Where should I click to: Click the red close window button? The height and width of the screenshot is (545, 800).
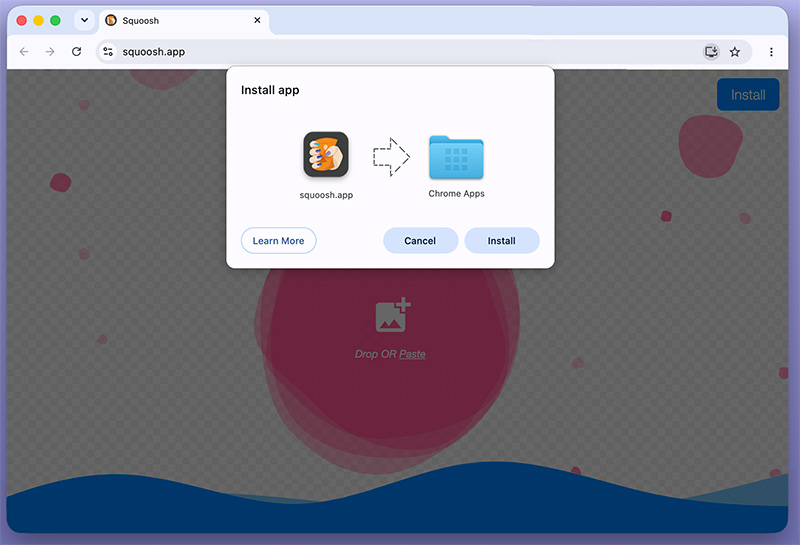tap(21, 20)
